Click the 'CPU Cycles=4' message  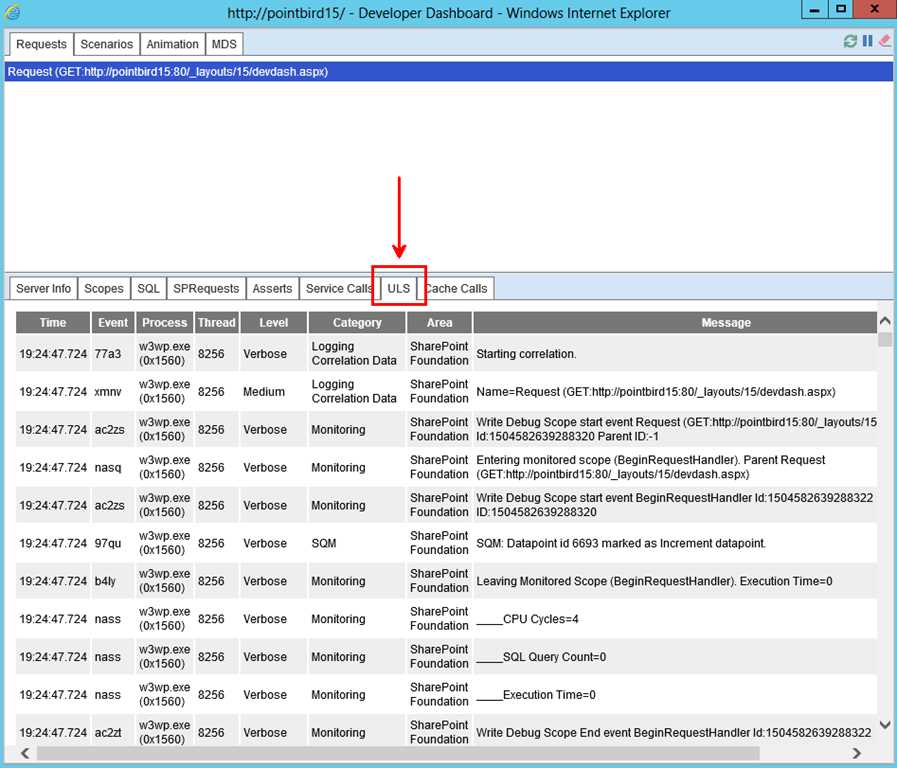pos(527,619)
